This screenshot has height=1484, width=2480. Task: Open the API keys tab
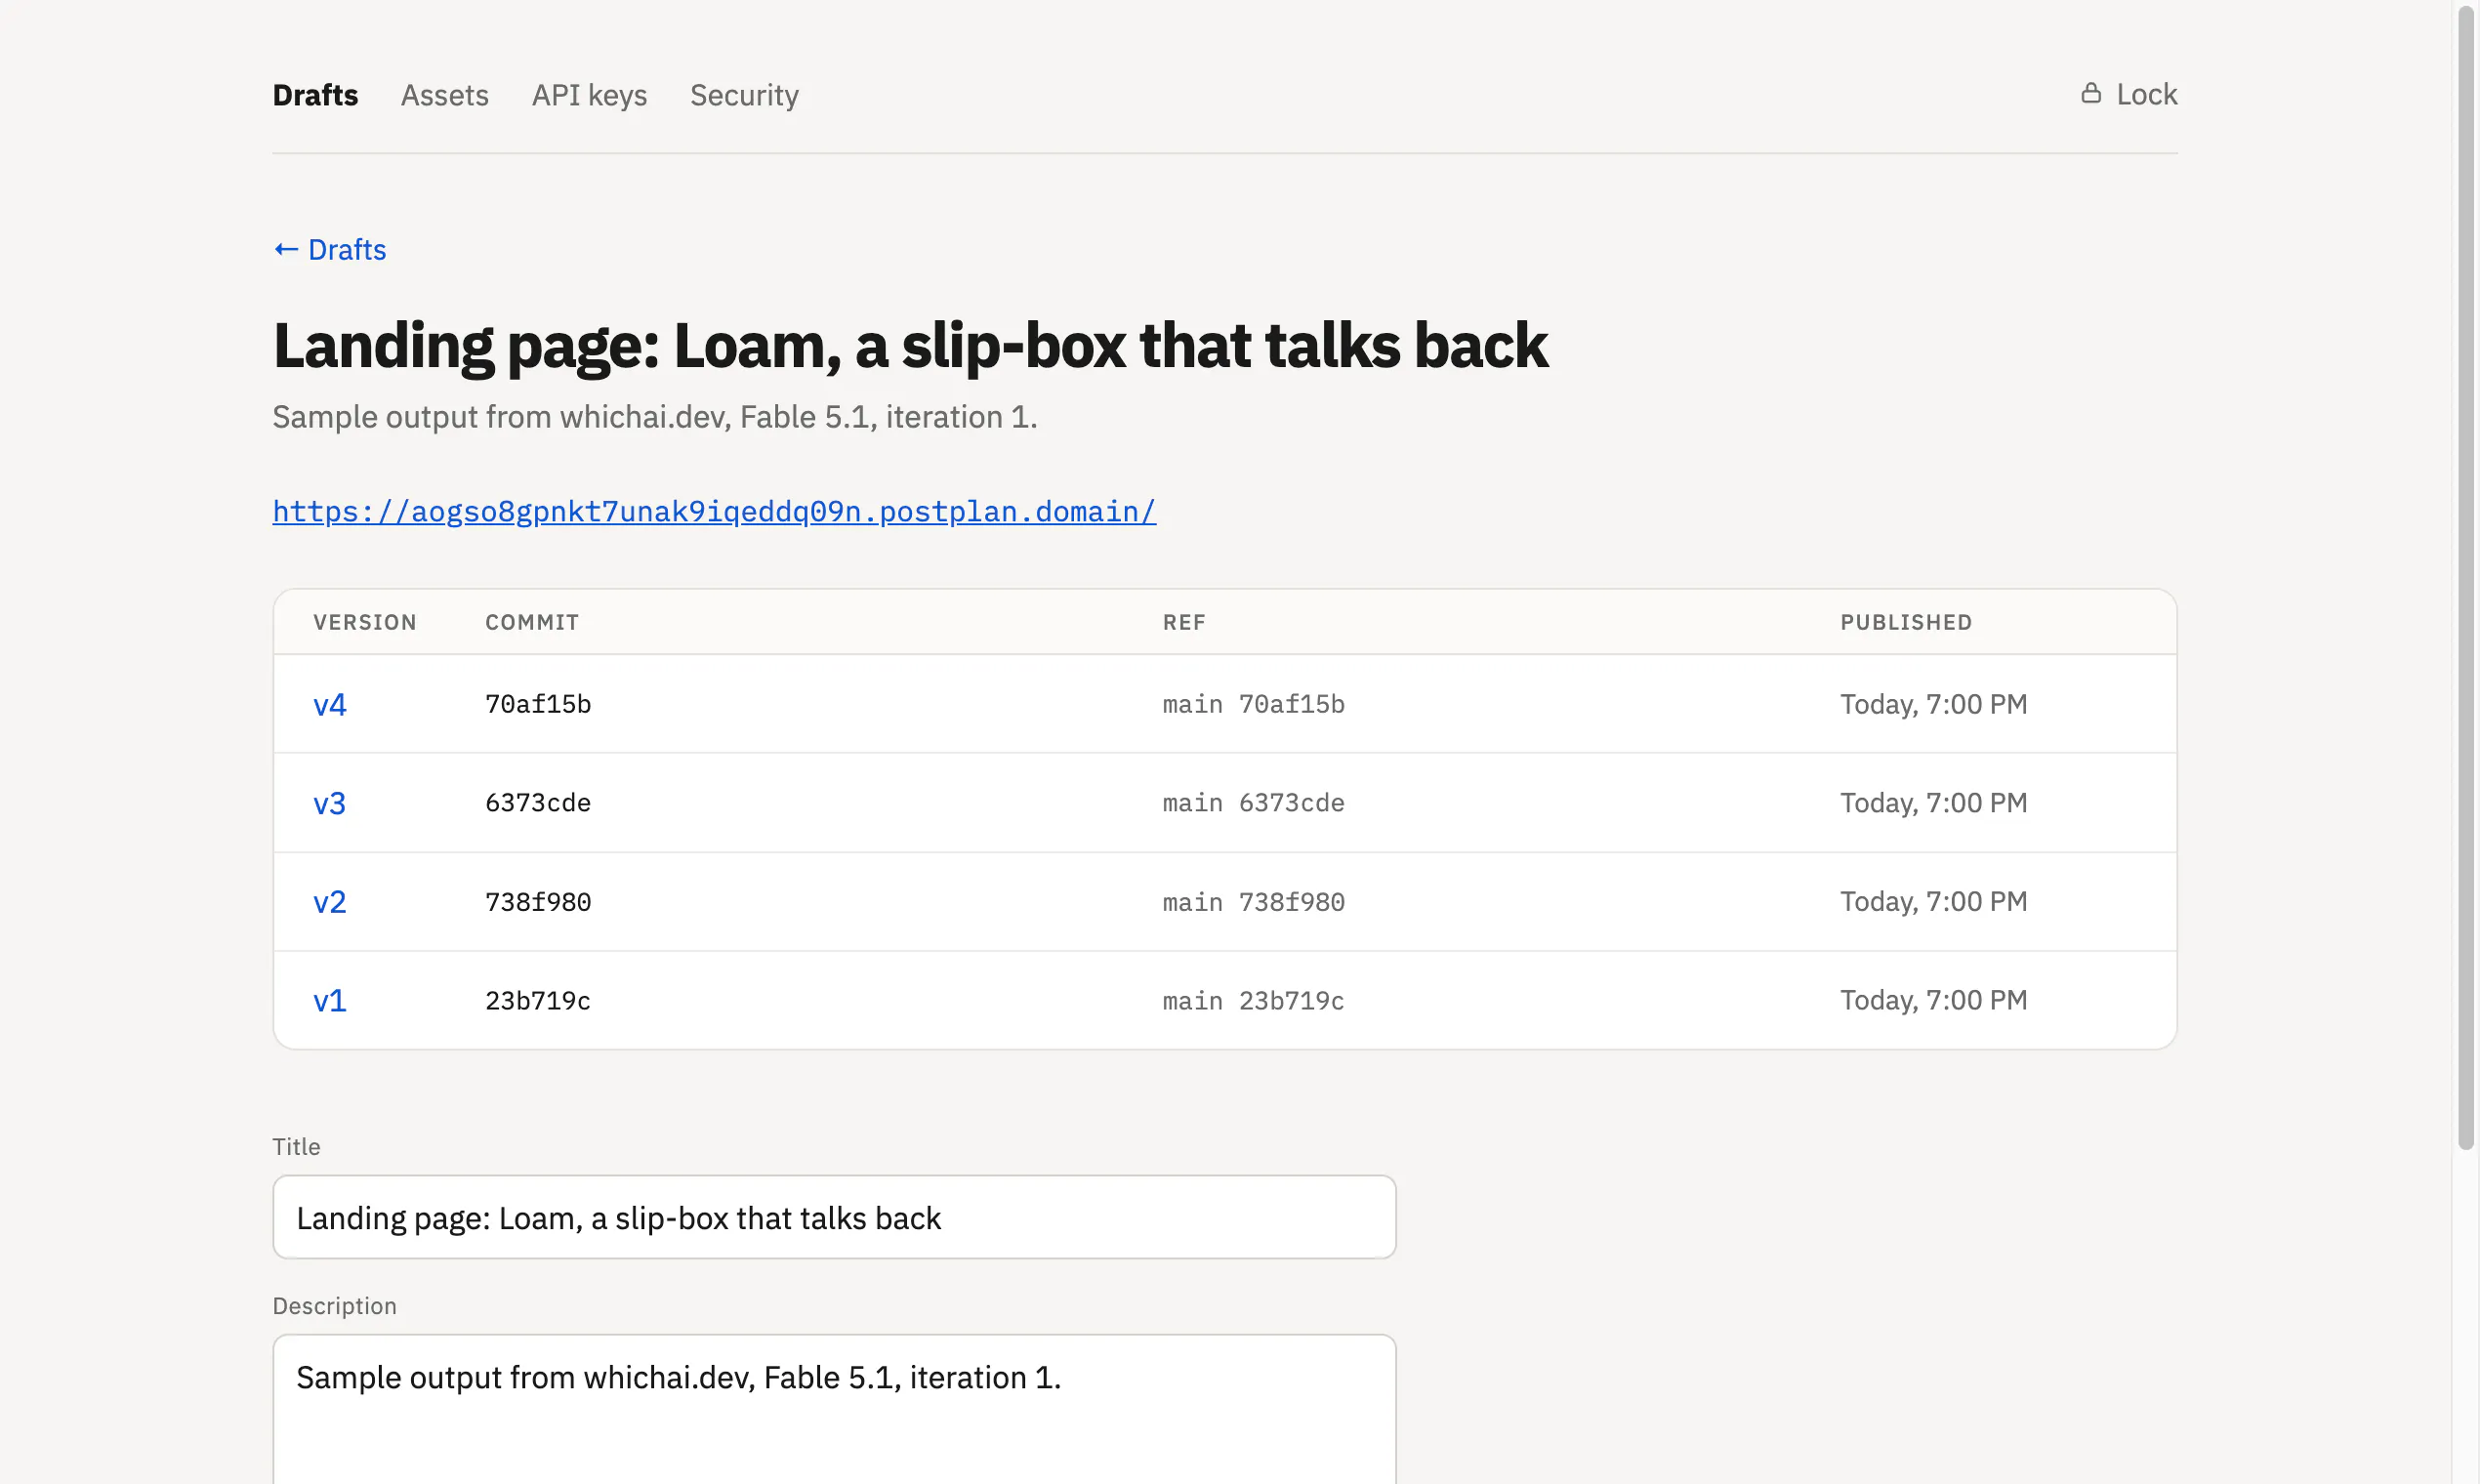(589, 95)
